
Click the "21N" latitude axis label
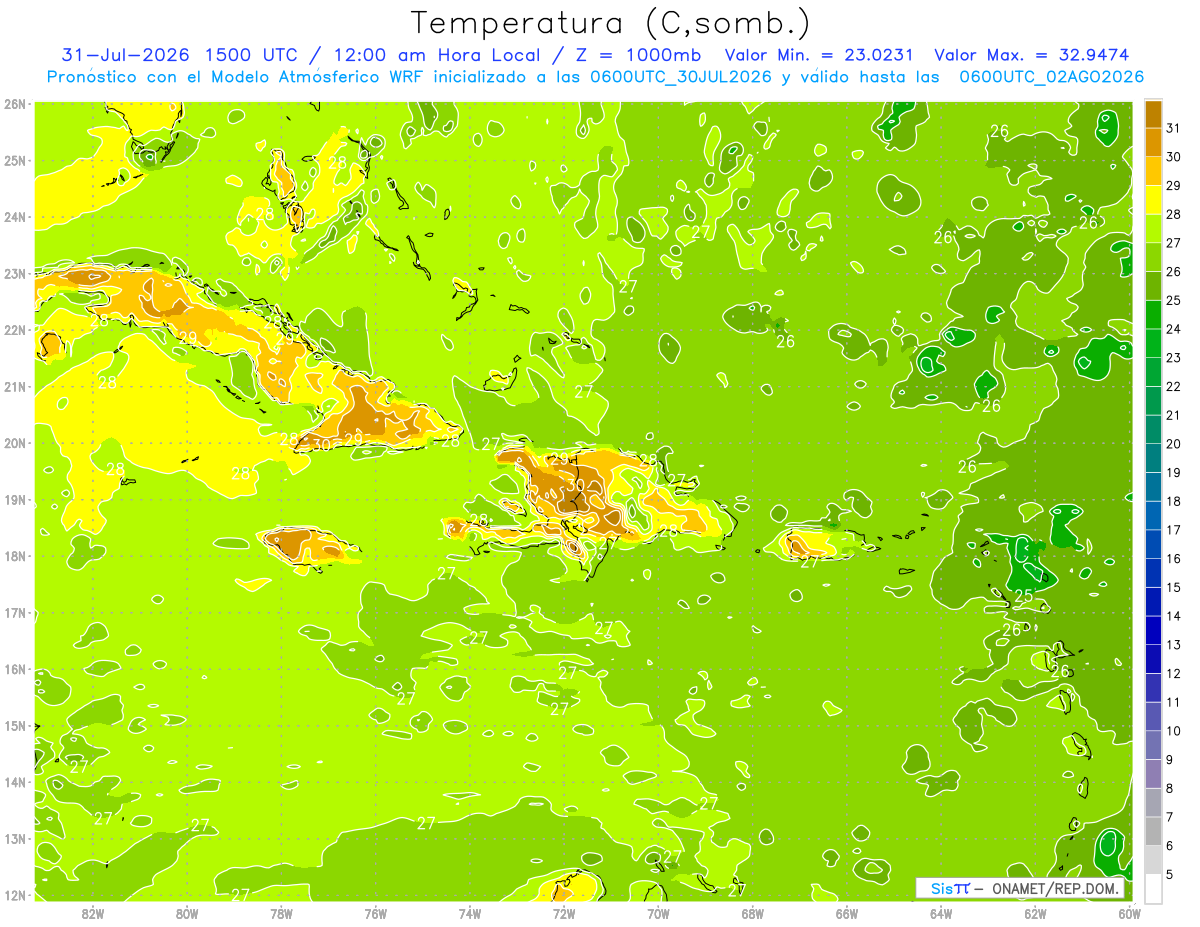click(15, 386)
